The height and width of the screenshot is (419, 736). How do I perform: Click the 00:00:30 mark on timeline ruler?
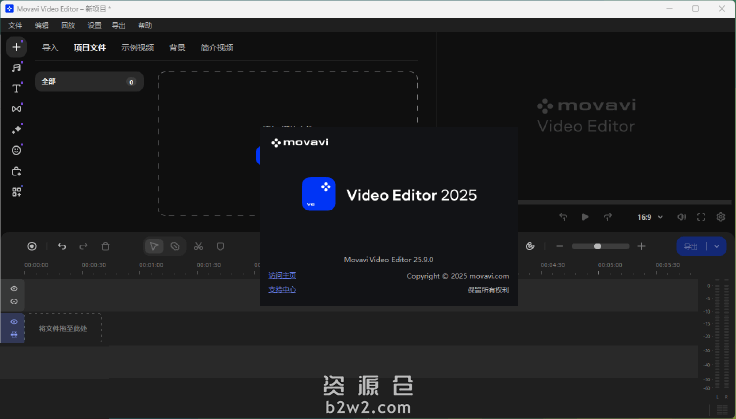[94, 265]
